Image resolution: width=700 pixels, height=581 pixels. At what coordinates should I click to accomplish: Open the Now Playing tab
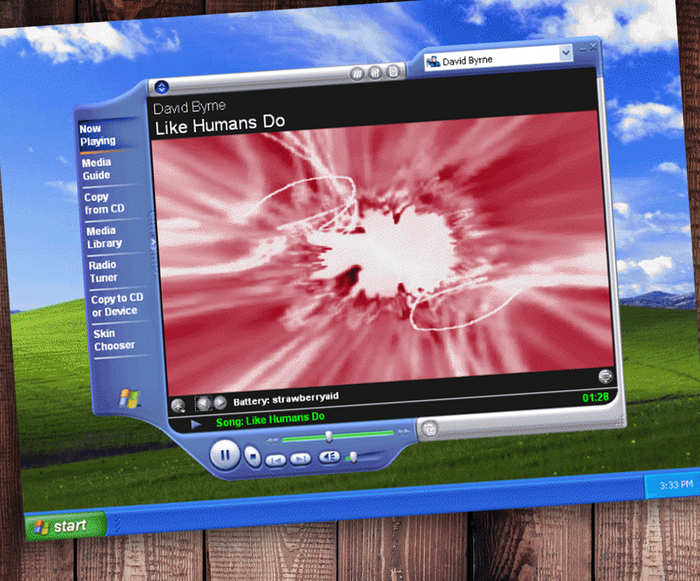click(97, 135)
